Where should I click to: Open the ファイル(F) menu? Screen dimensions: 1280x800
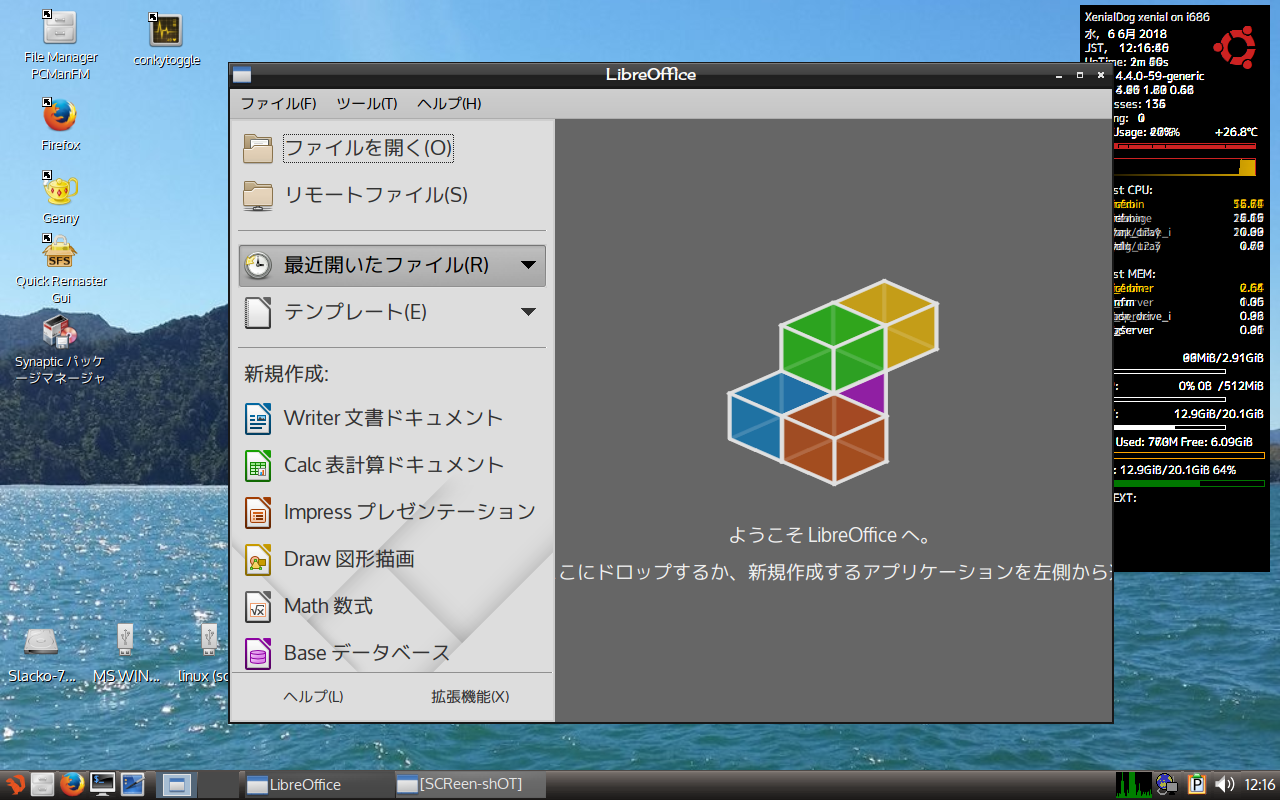[x=278, y=104]
